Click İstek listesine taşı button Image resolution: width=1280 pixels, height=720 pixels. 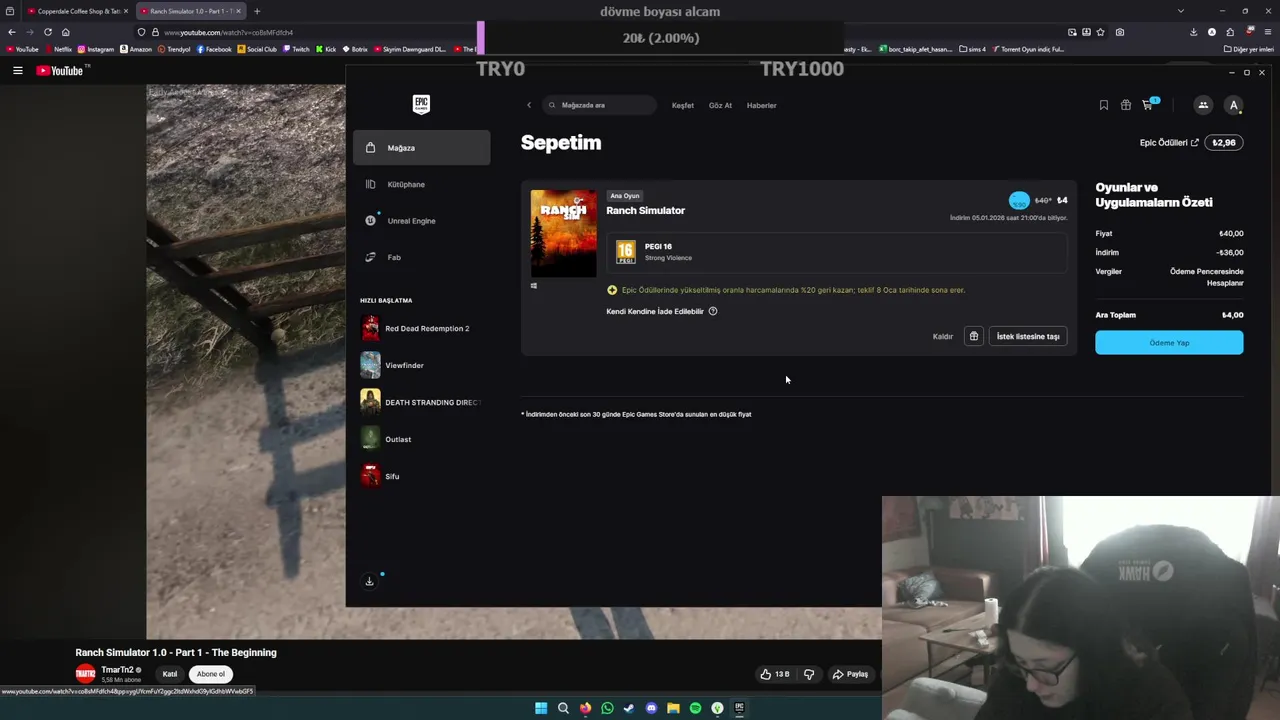pyautogui.click(x=1028, y=336)
